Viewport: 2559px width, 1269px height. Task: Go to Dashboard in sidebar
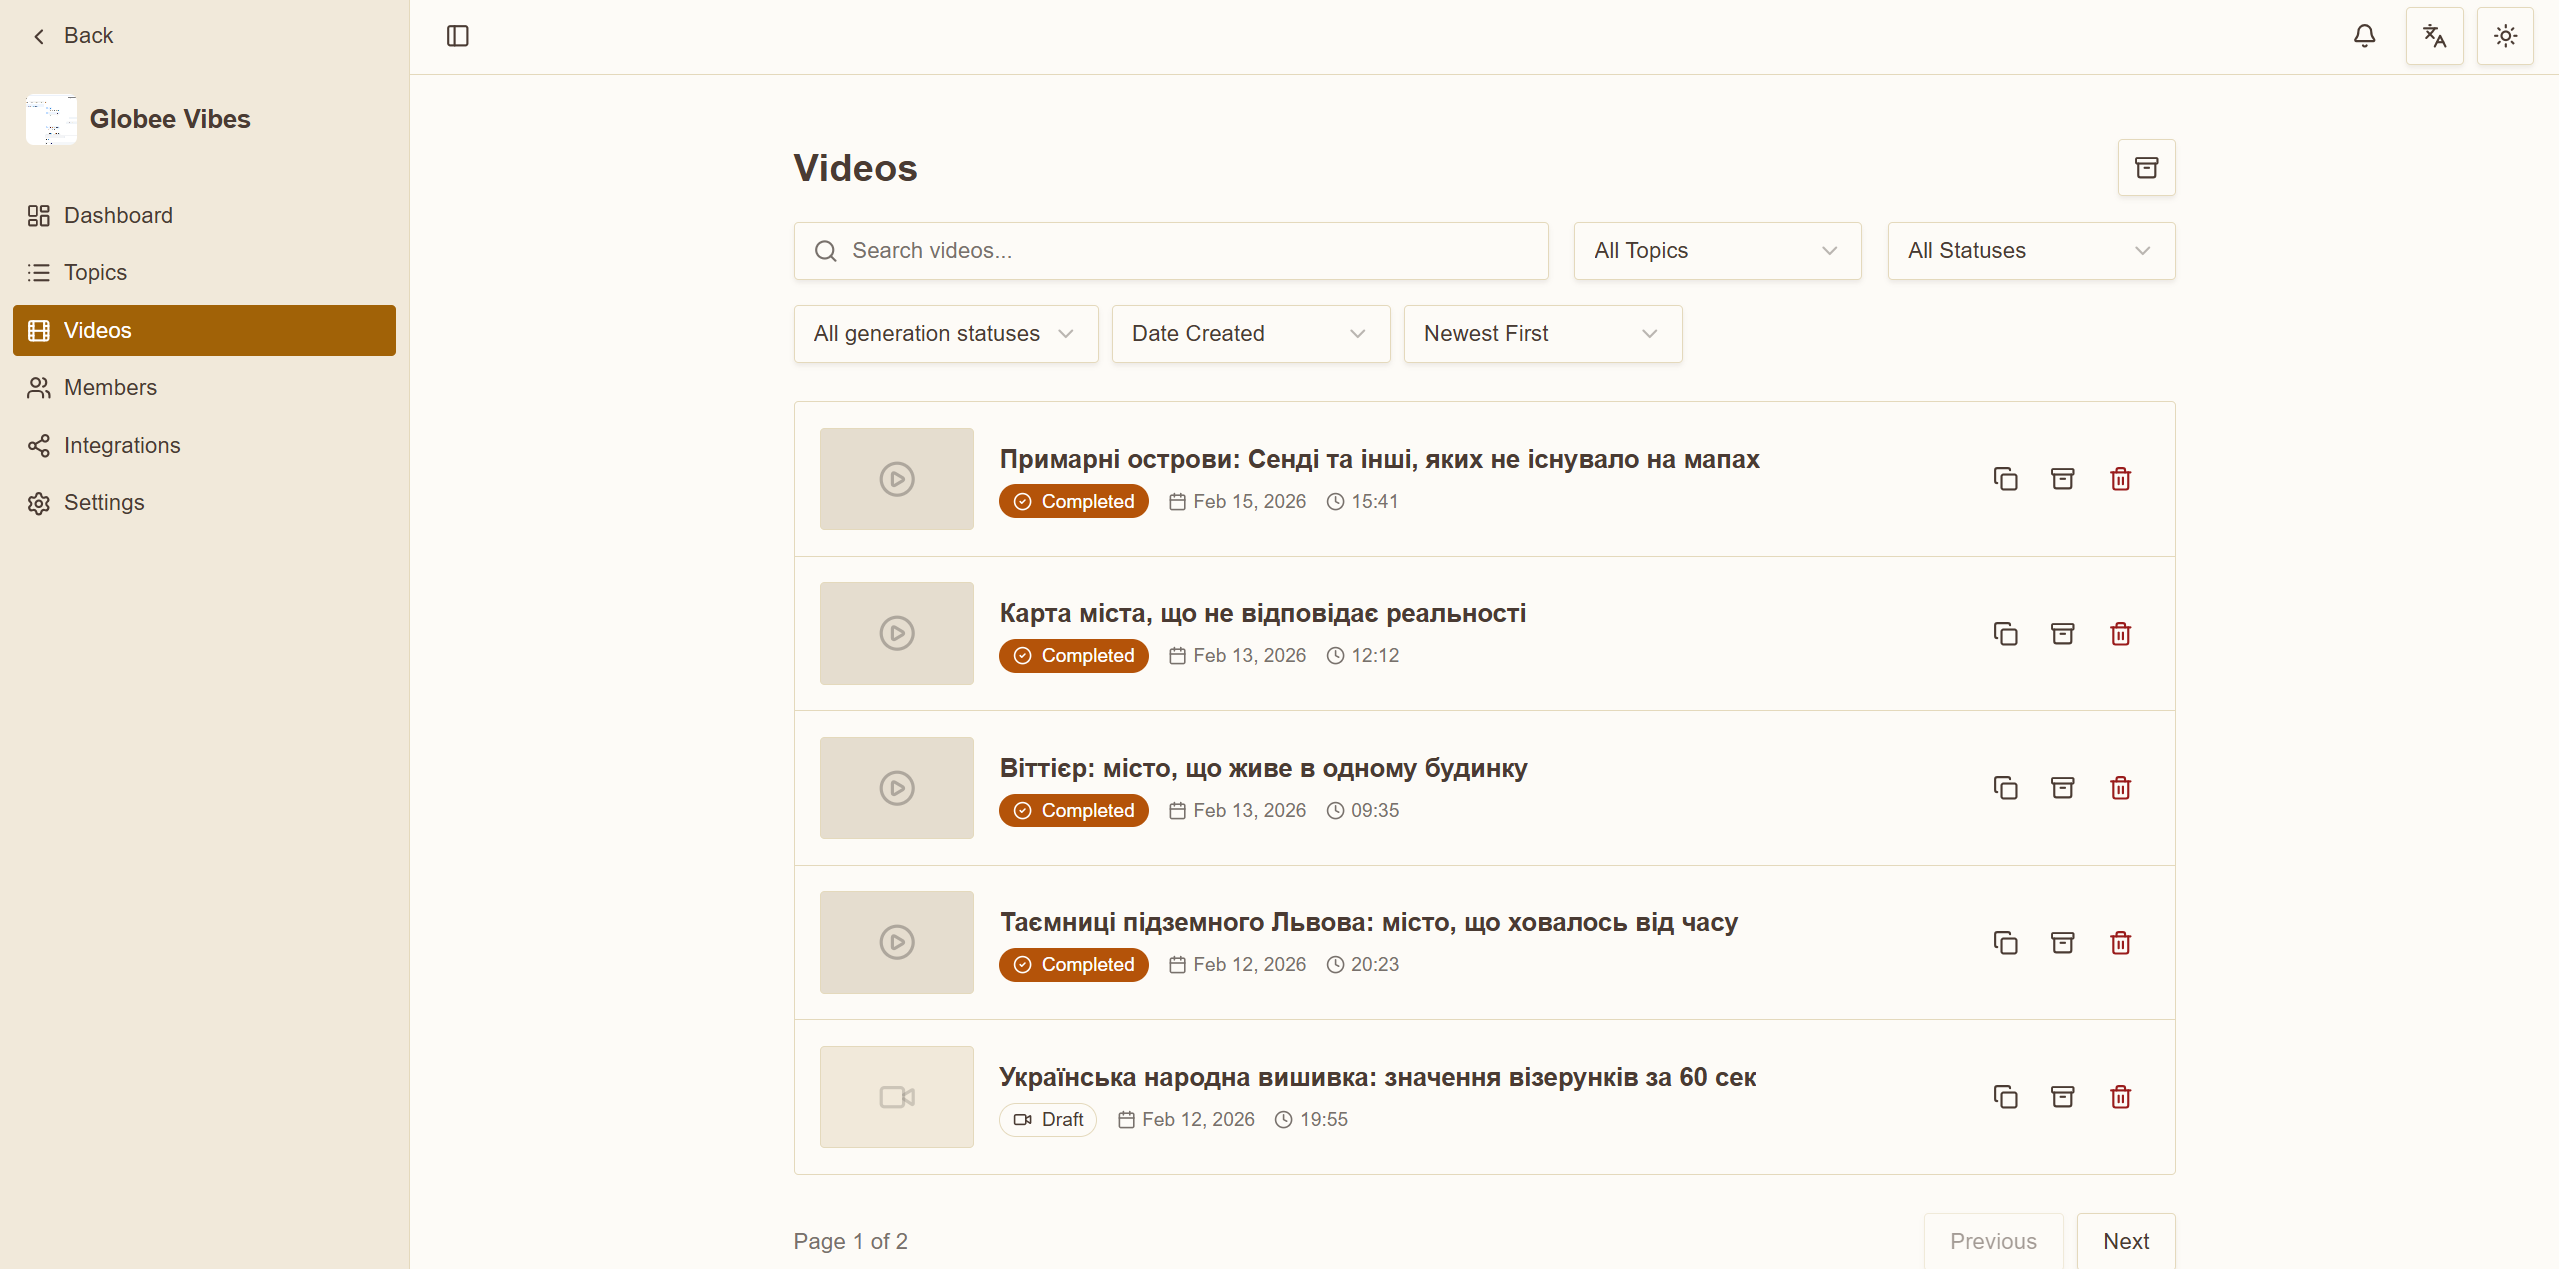118,216
